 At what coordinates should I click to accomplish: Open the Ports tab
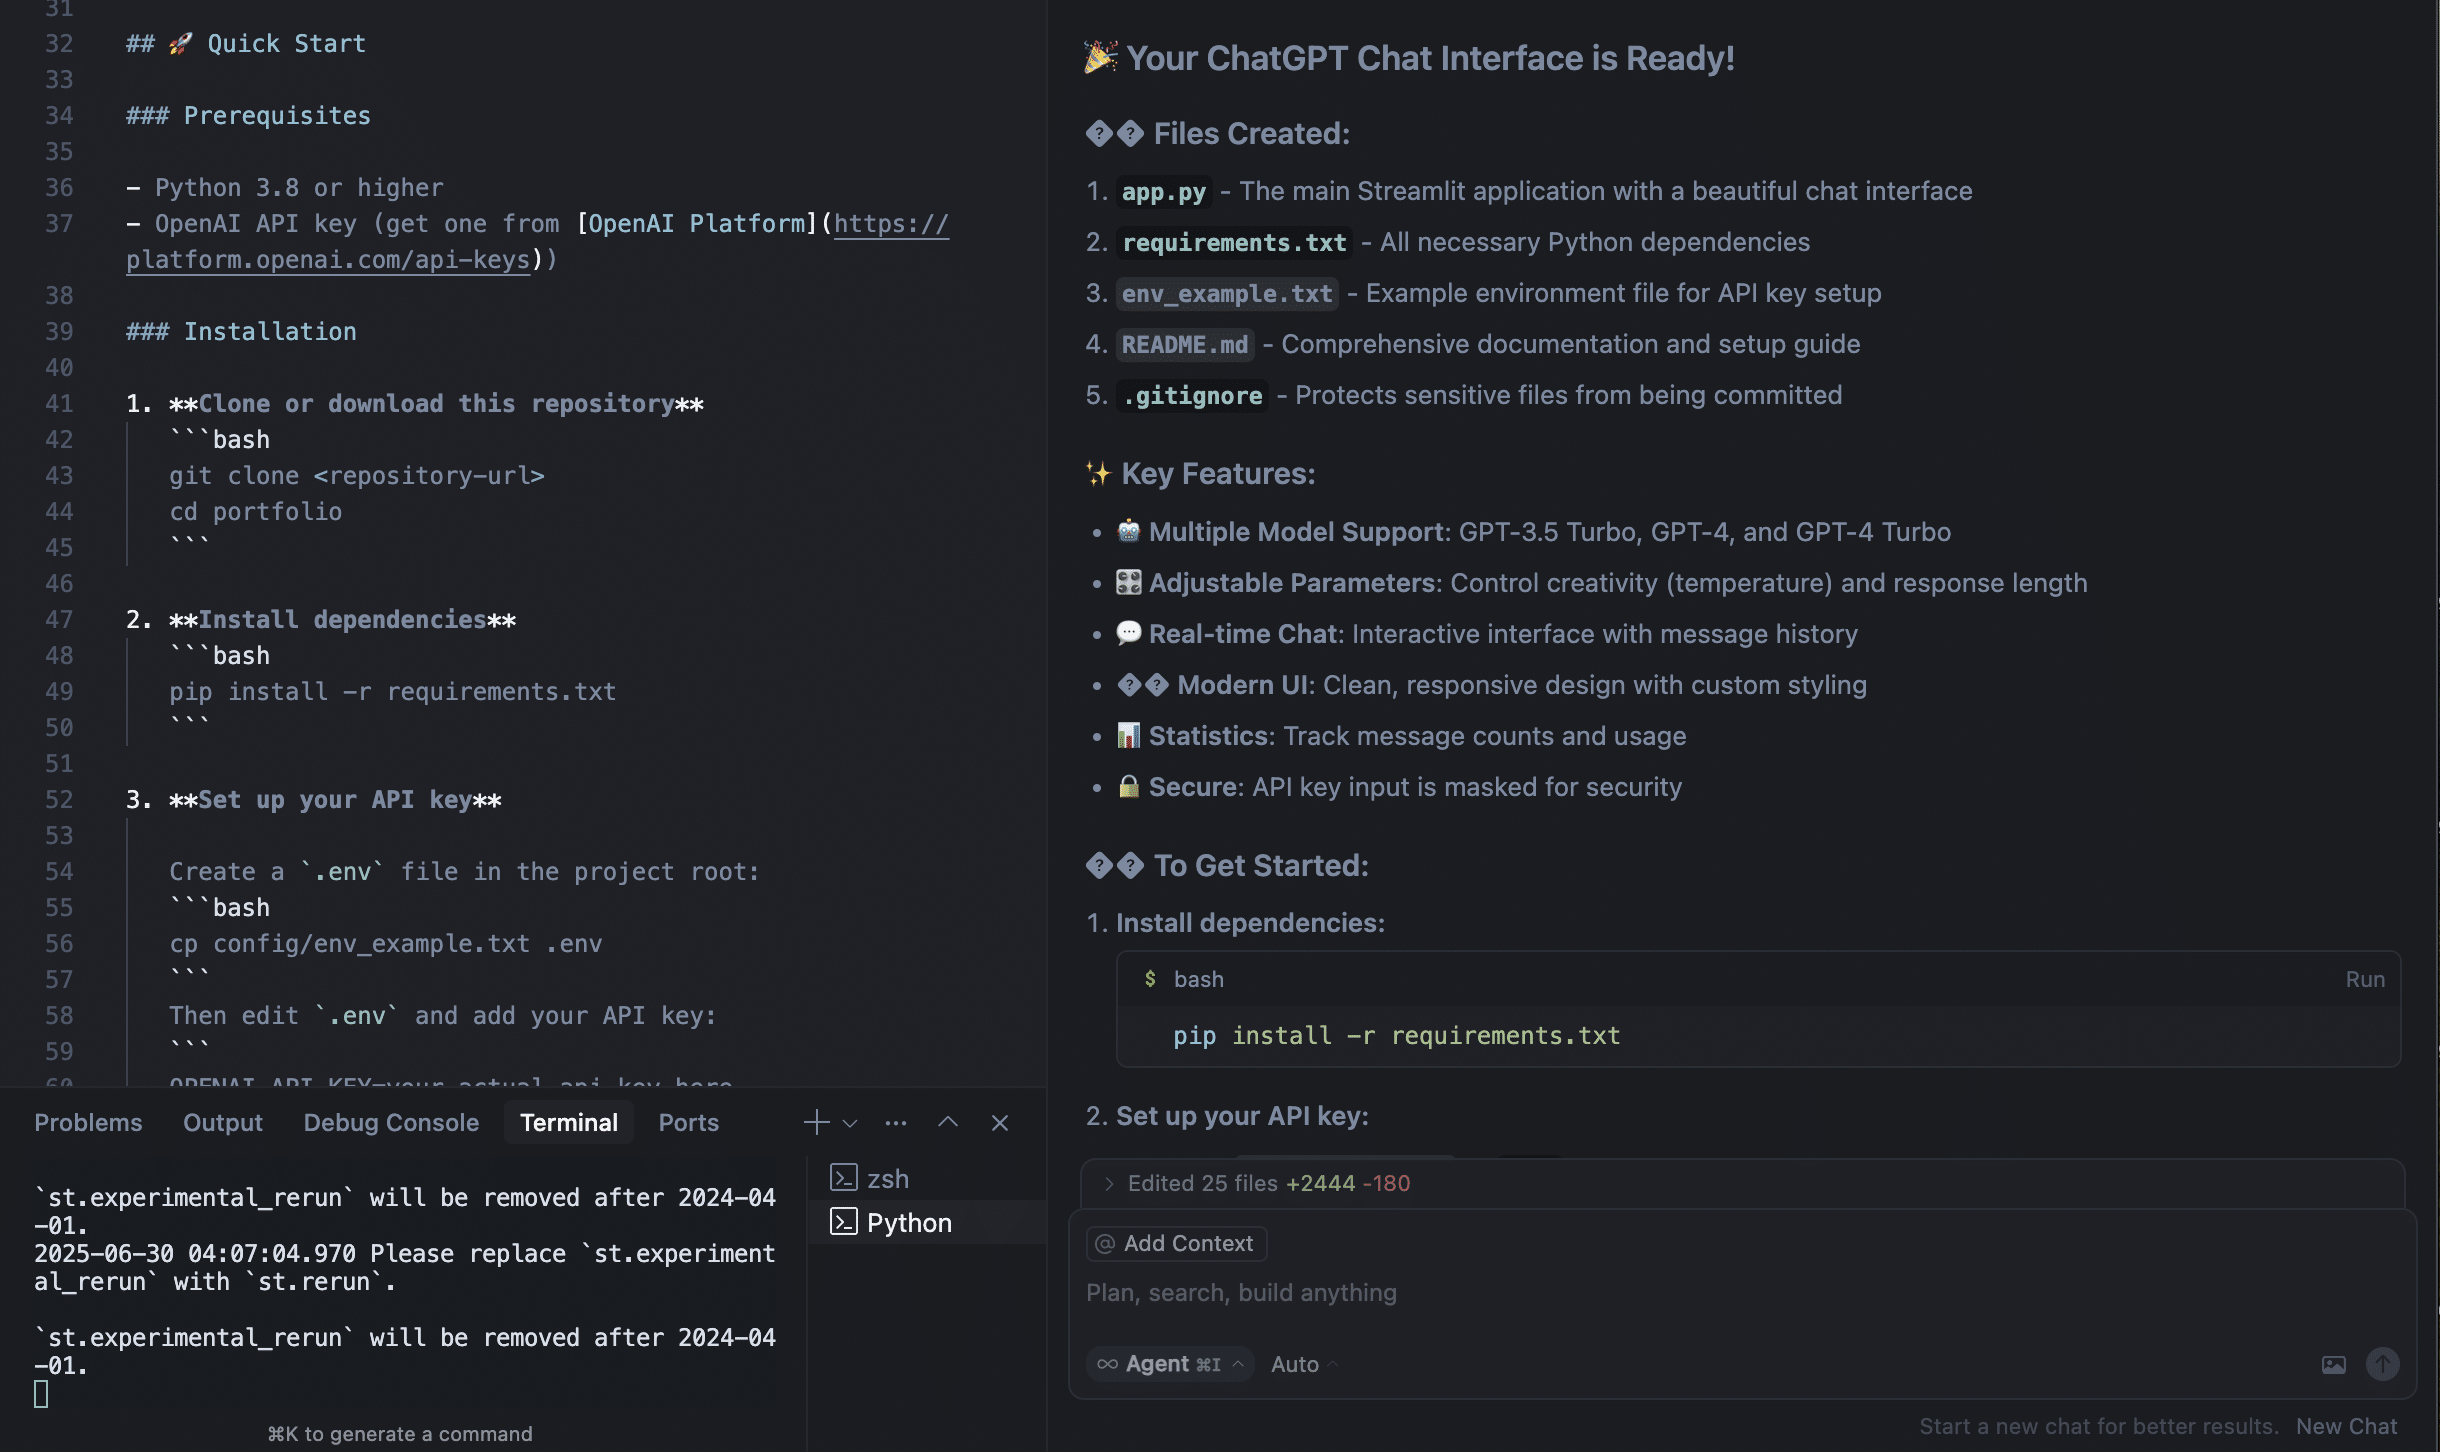coord(688,1122)
